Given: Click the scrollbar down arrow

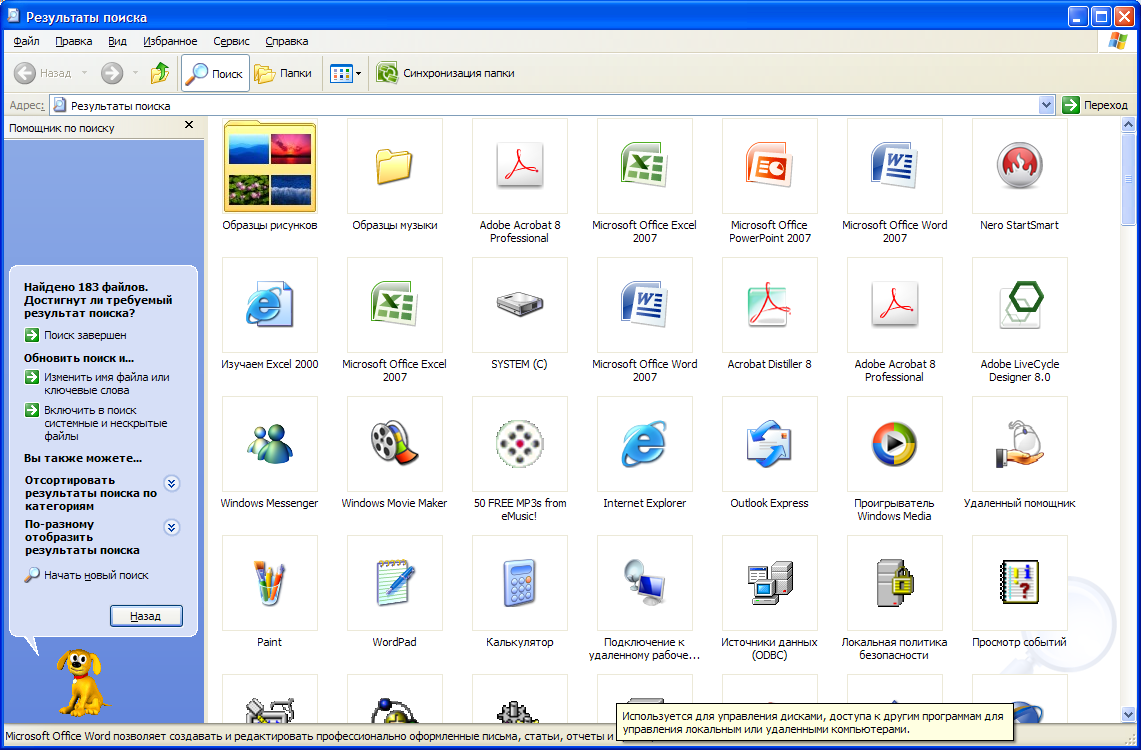Looking at the screenshot, I should coord(1129,715).
